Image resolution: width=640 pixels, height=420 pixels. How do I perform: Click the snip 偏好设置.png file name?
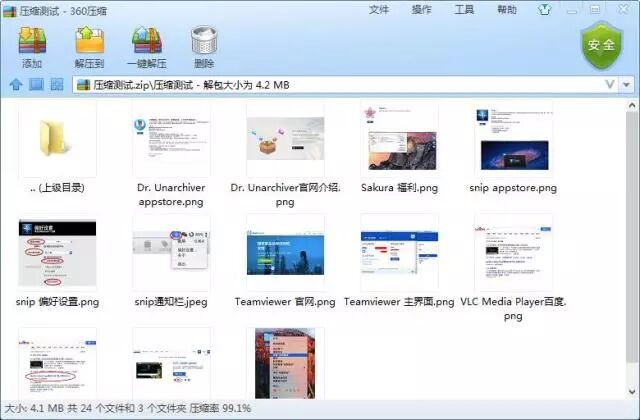point(57,302)
